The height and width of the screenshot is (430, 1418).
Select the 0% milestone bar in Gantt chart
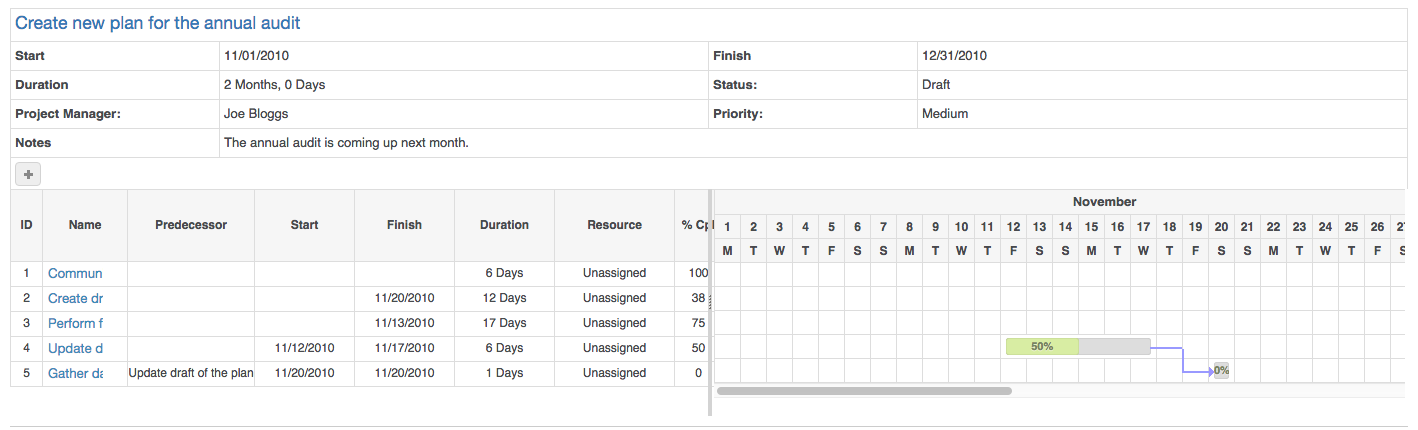pyautogui.click(x=1221, y=370)
